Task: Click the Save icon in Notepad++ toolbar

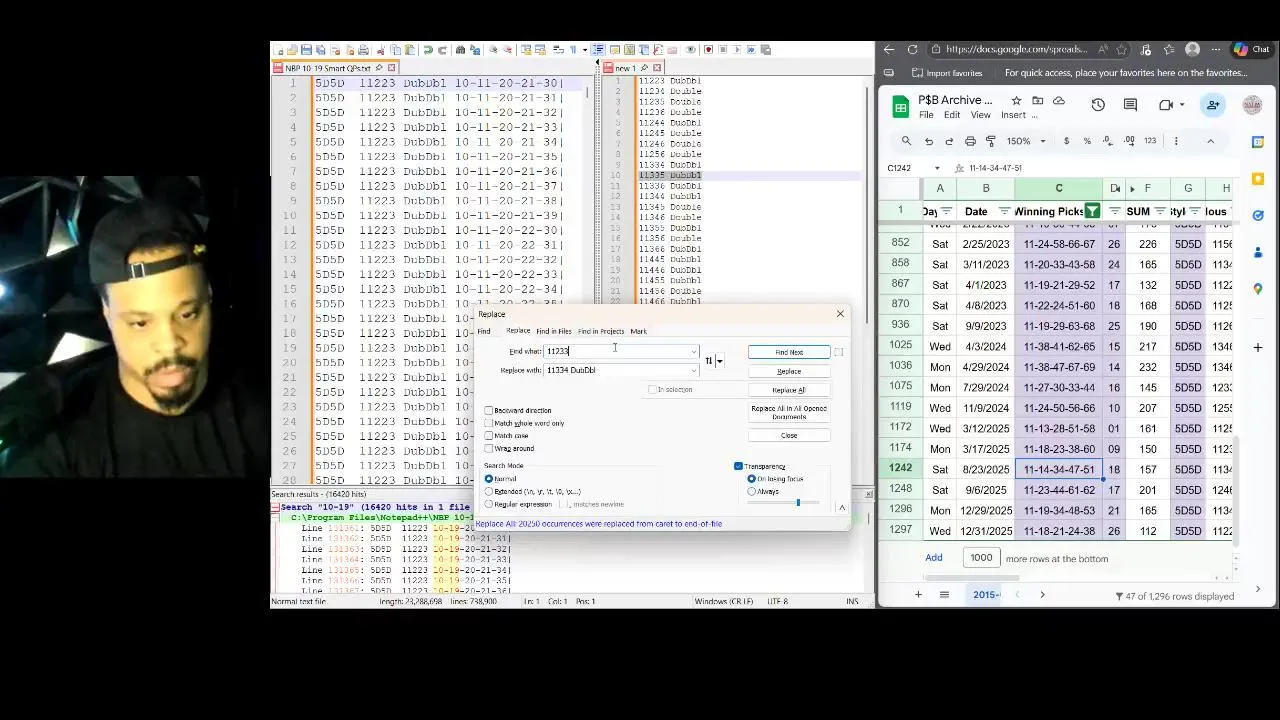Action: (306, 50)
